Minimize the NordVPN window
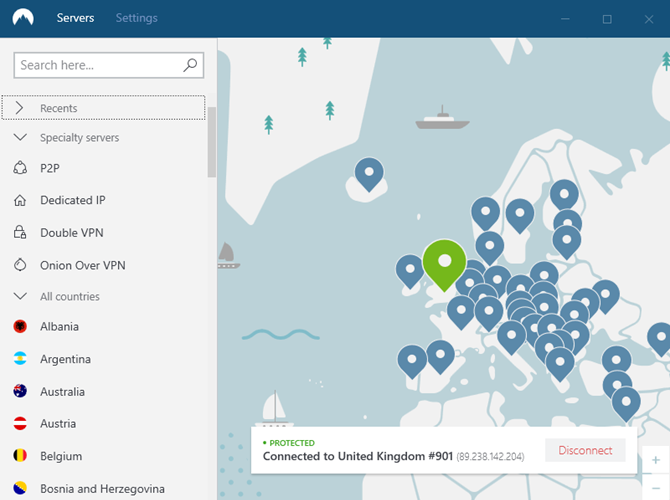 [x=565, y=19]
